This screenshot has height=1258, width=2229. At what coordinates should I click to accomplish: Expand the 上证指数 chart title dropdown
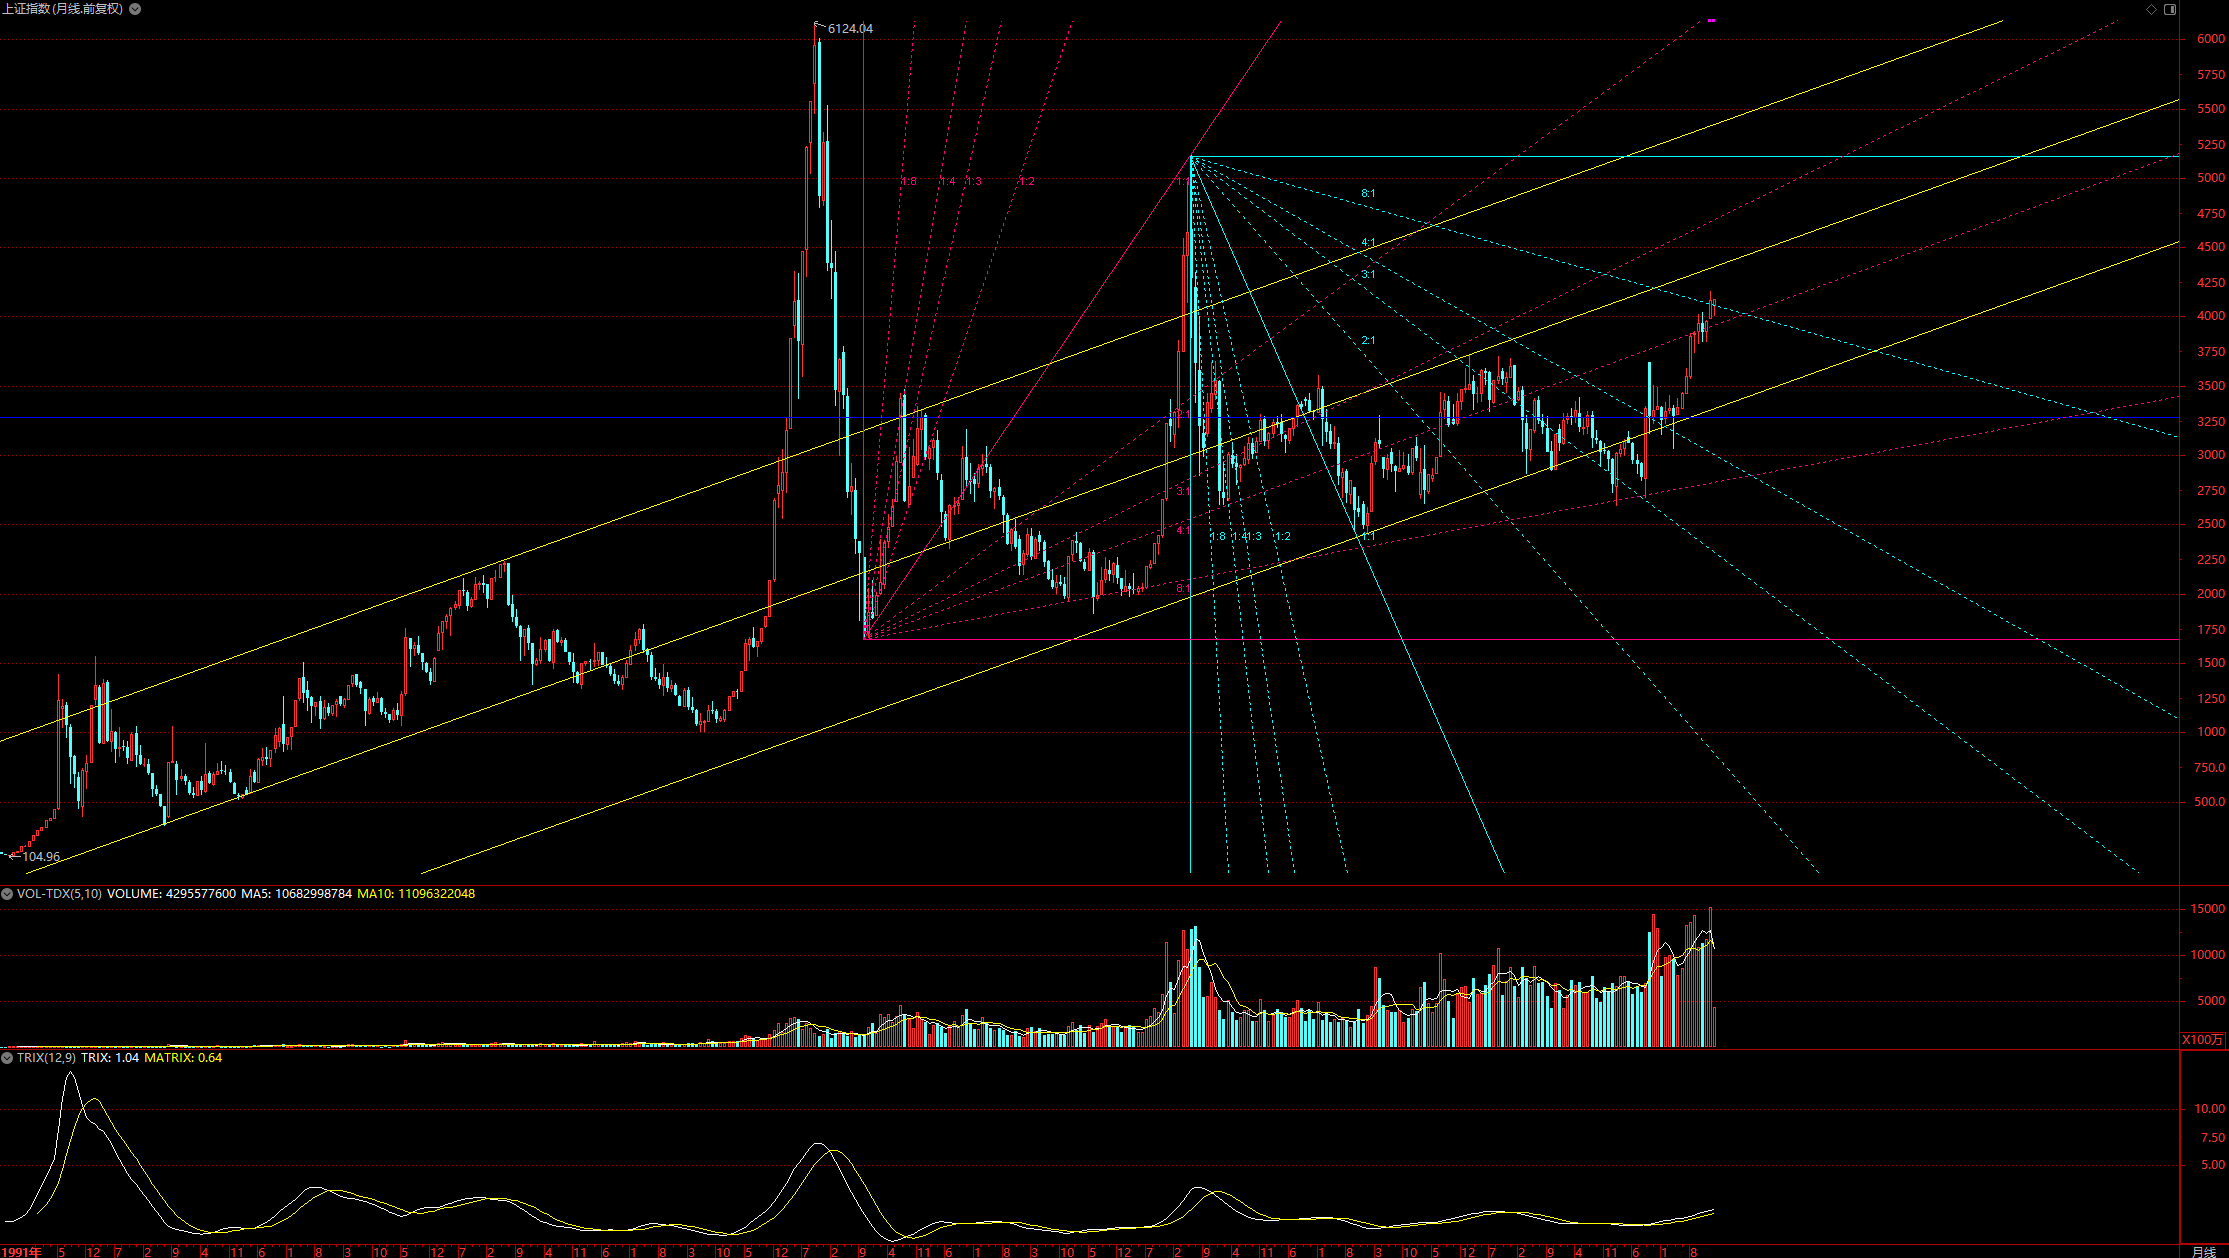pos(135,9)
